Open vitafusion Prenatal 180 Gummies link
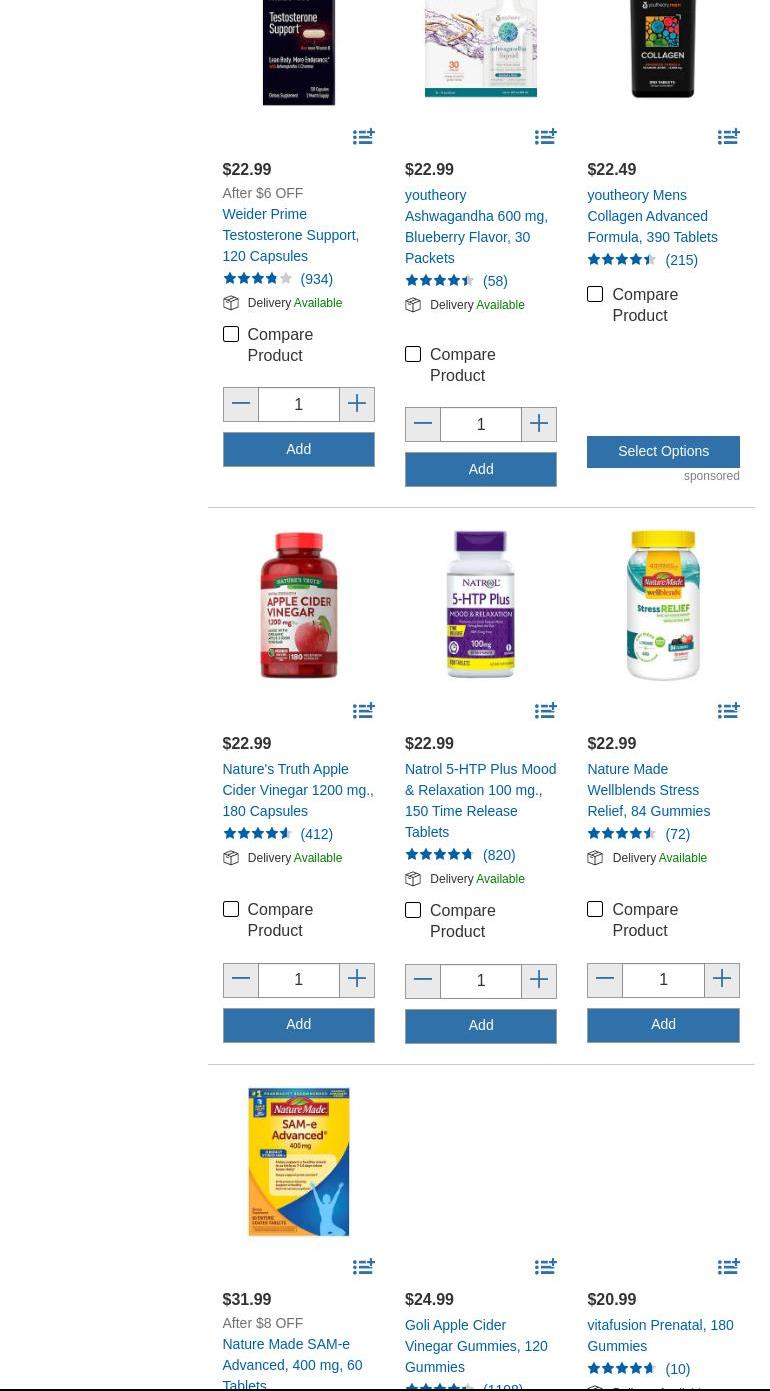Image resolution: width=770 pixels, height=1391 pixels. tap(660, 1335)
